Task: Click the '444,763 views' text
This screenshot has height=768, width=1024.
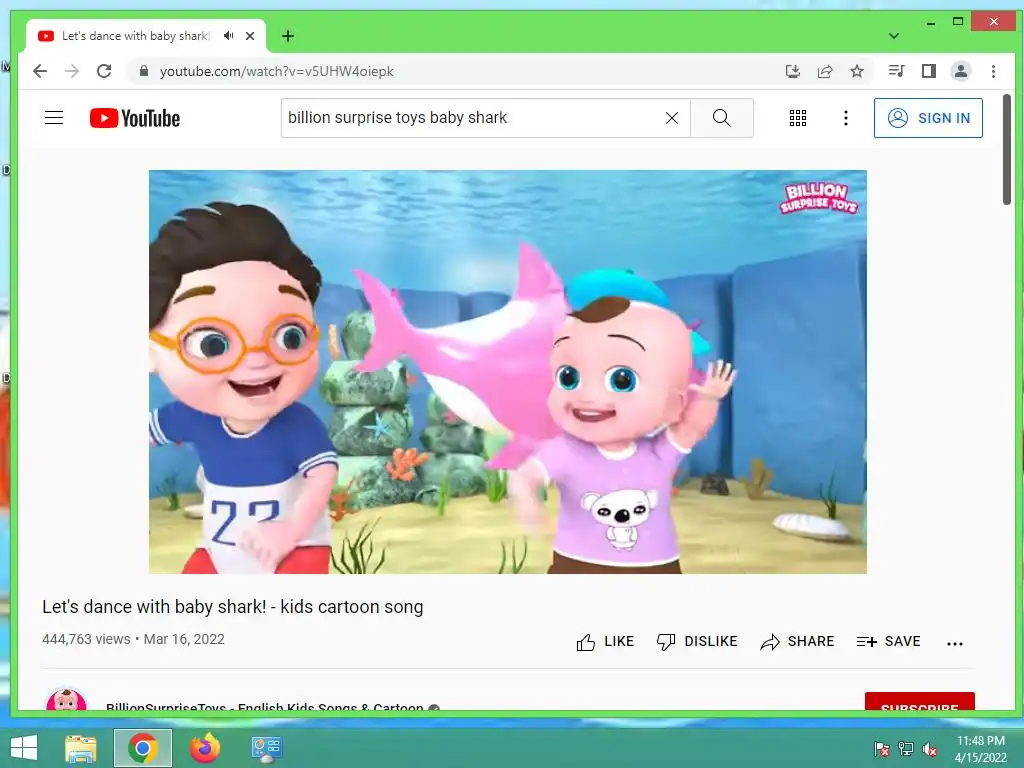Action: tap(86, 639)
